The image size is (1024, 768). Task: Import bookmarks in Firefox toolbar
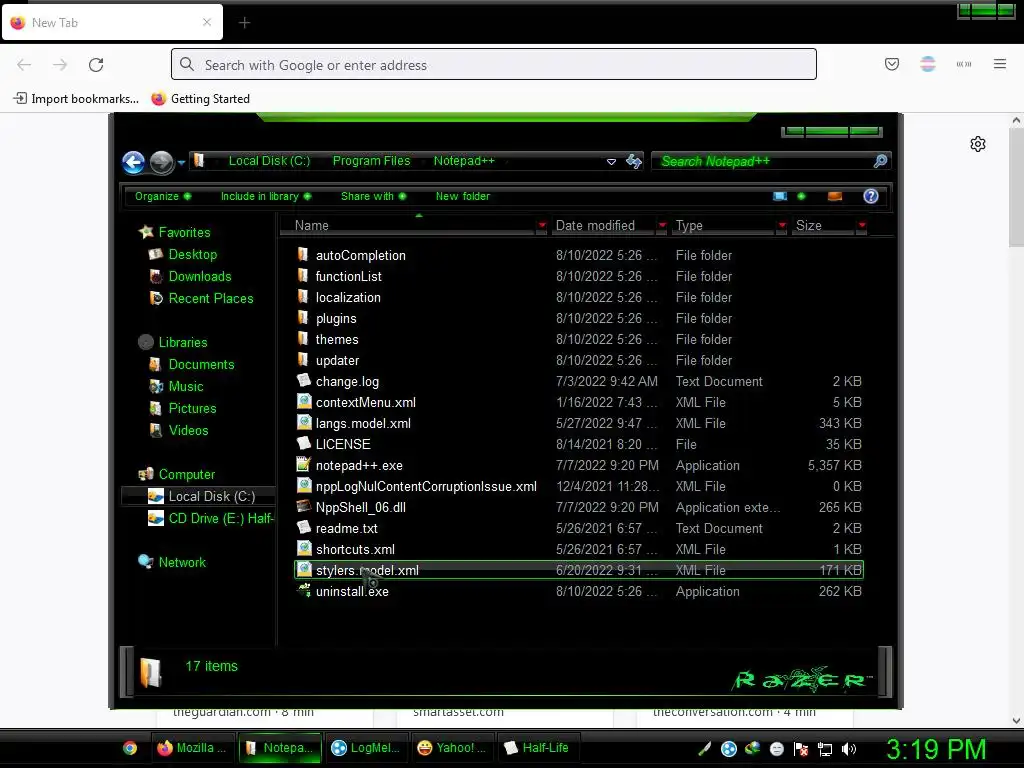[76, 99]
